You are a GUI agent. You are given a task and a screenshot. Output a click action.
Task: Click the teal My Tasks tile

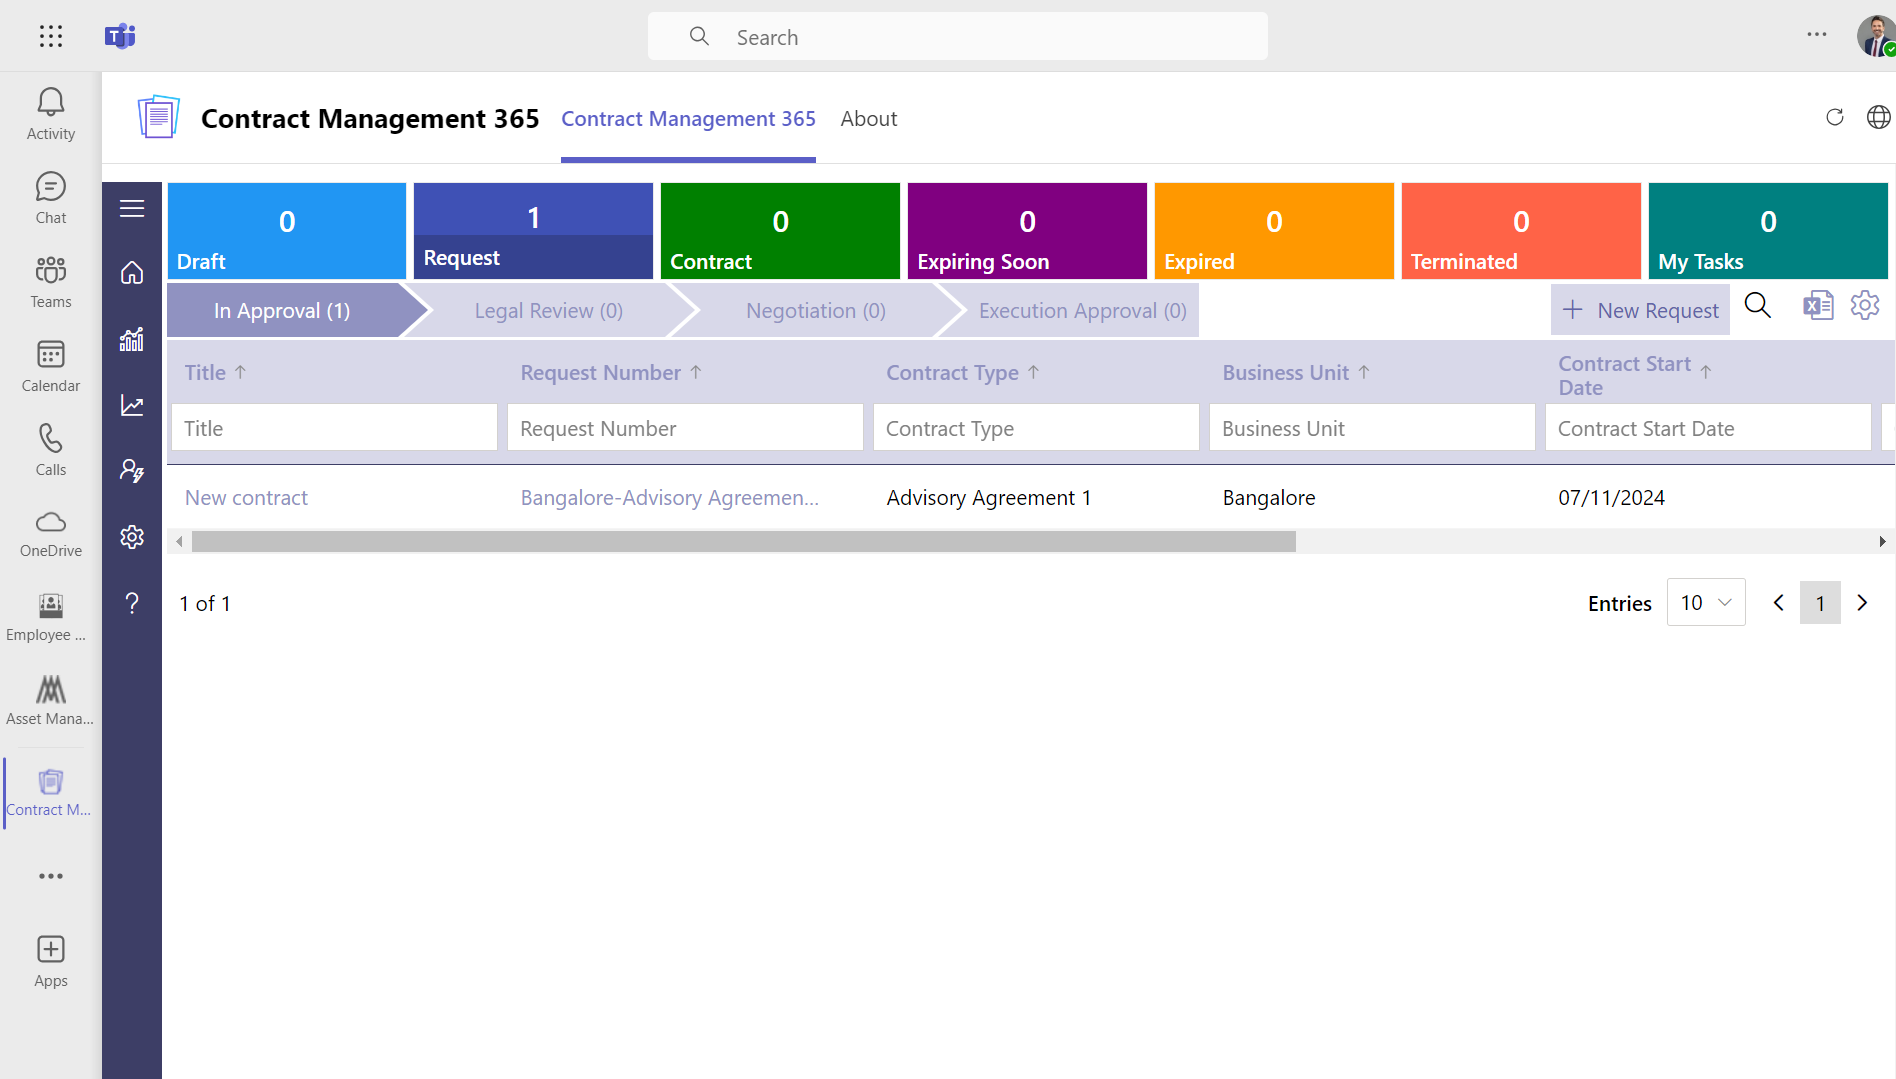tap(1768, 231)
